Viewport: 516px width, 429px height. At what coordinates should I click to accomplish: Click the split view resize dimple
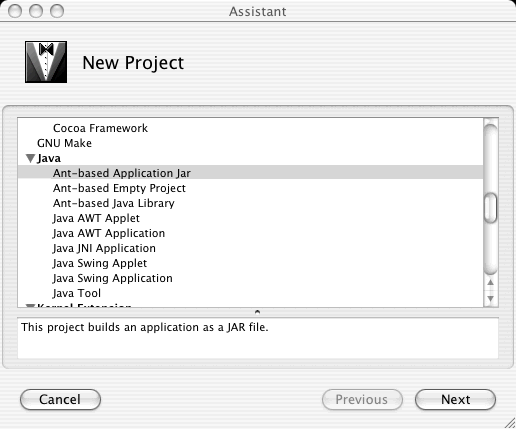(257, 312)
